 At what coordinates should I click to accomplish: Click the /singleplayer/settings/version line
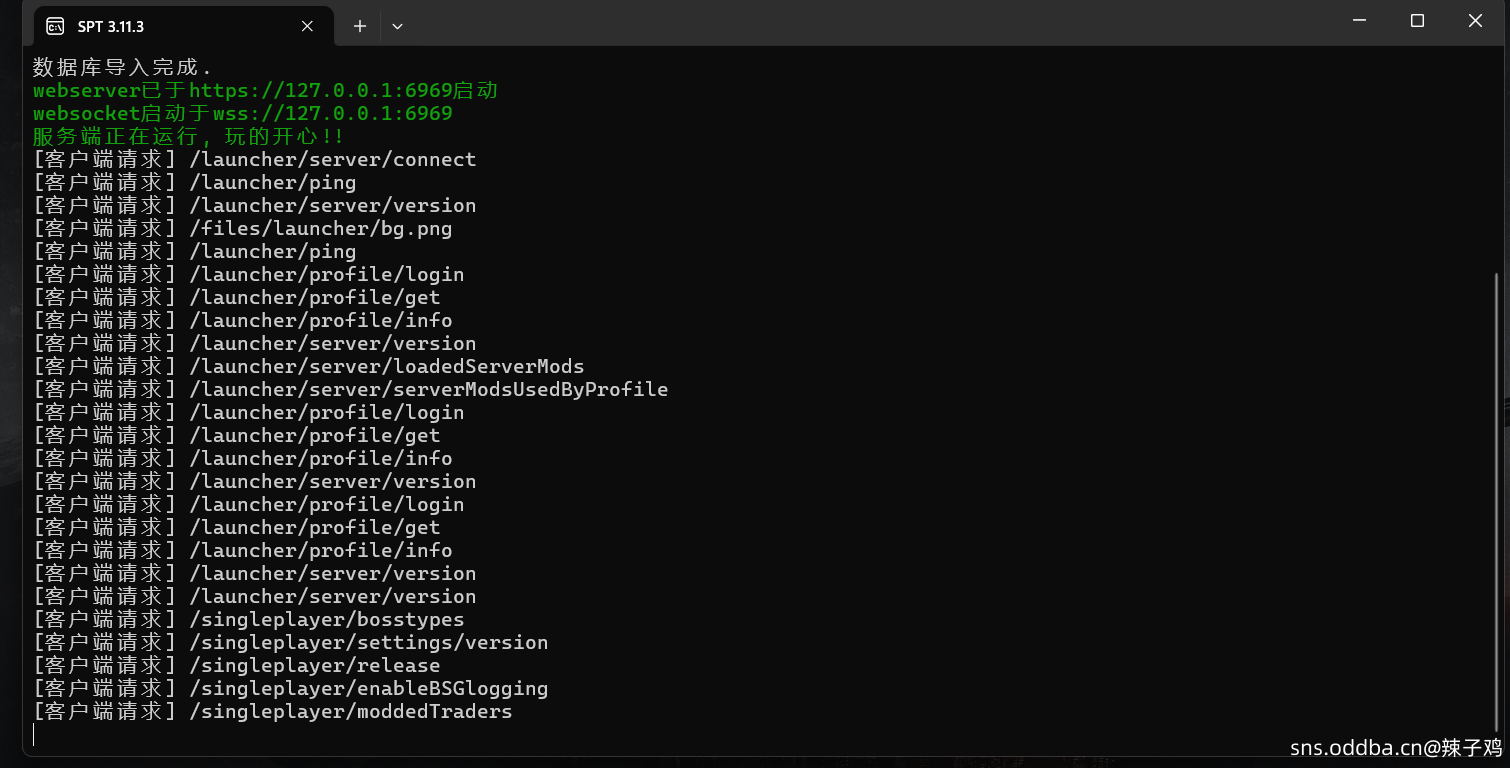290,642
